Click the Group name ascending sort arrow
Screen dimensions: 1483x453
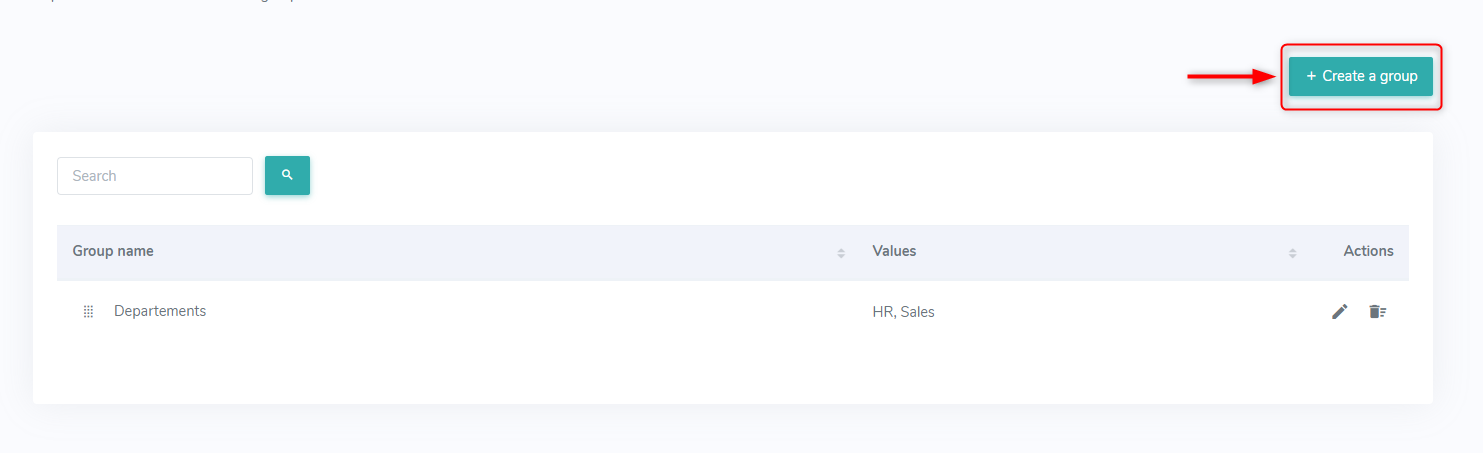pyautogui.click(x=841, y=249)
